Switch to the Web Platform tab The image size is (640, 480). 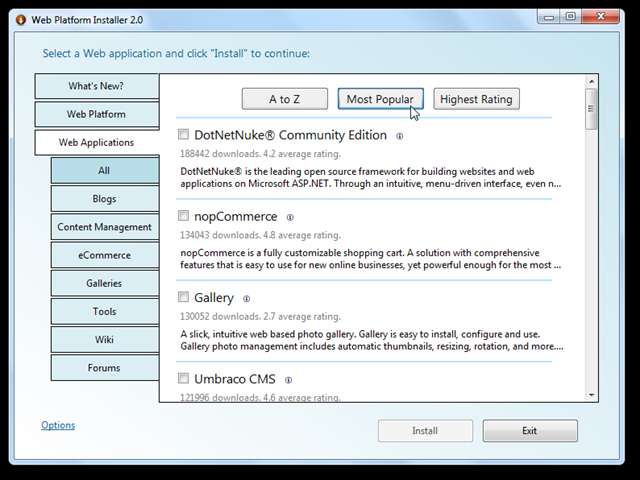[x=96, y=114]
